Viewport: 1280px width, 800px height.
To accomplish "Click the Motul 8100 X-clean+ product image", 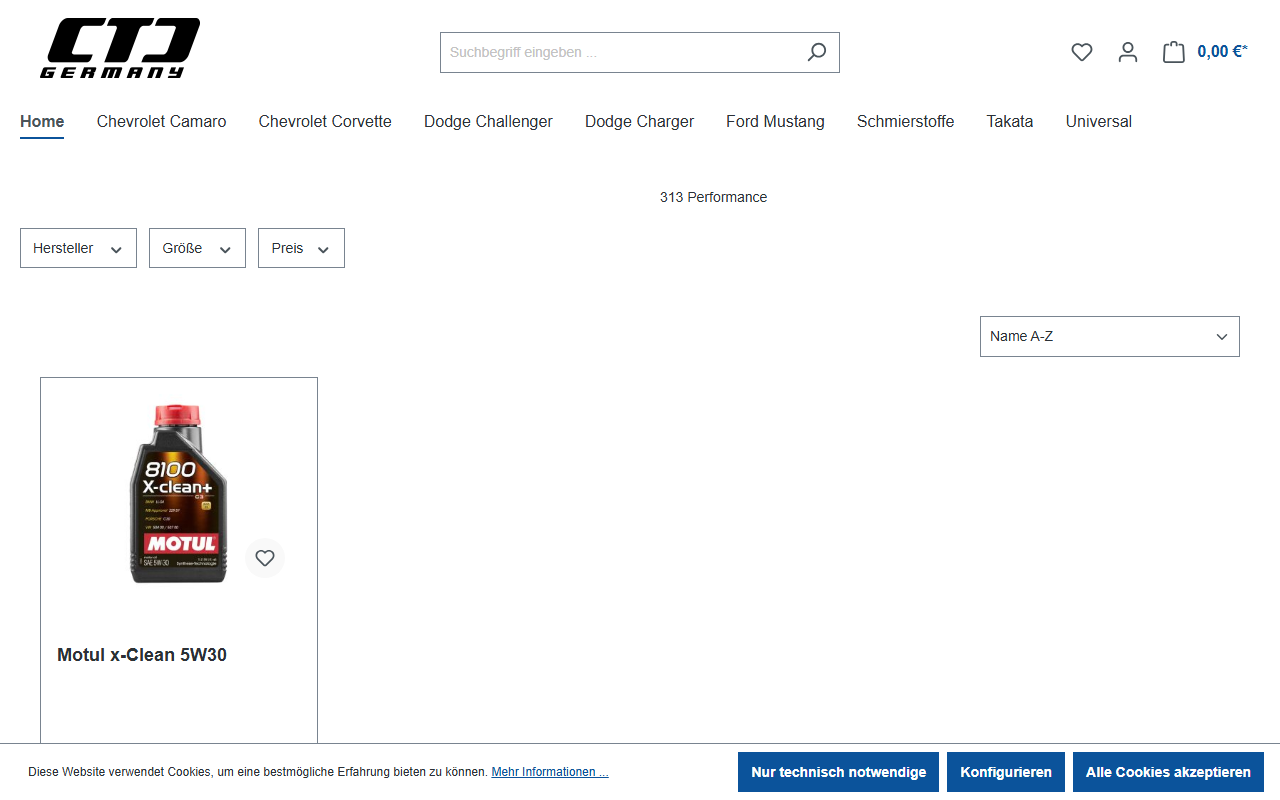I will (179, 494).
